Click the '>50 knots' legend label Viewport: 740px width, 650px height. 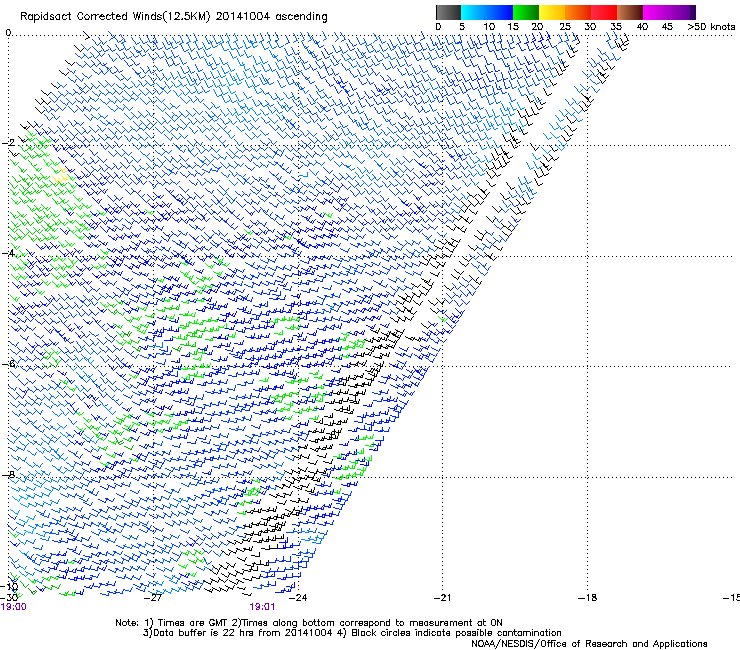711,27
